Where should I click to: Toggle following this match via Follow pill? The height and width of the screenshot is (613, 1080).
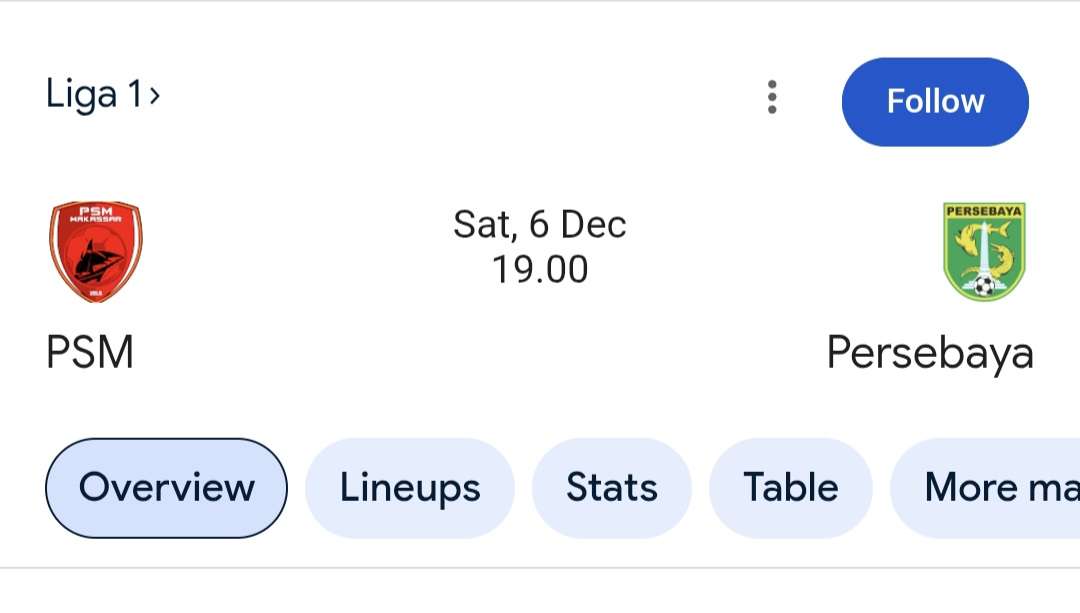coord(934,101)
